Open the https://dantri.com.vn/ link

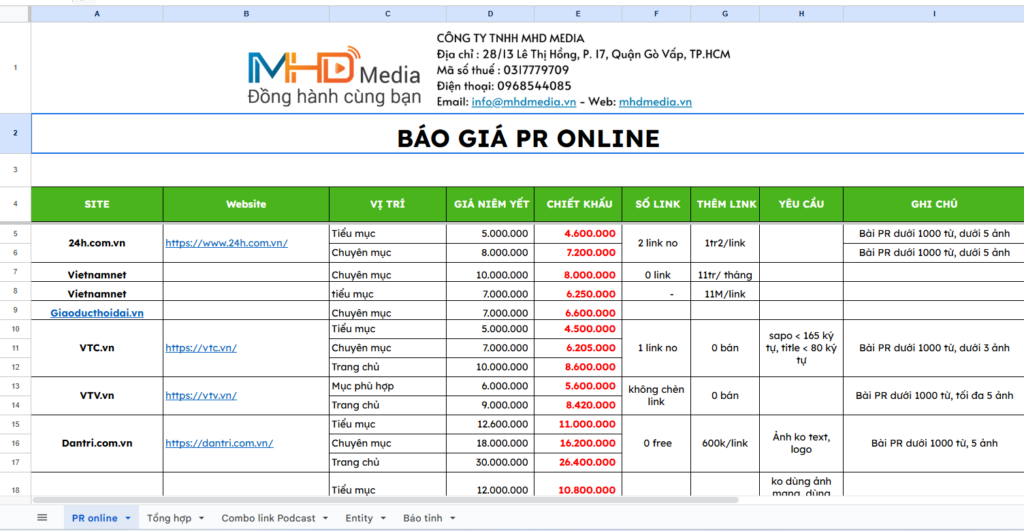pyautogui.click(x=219, y=442)
